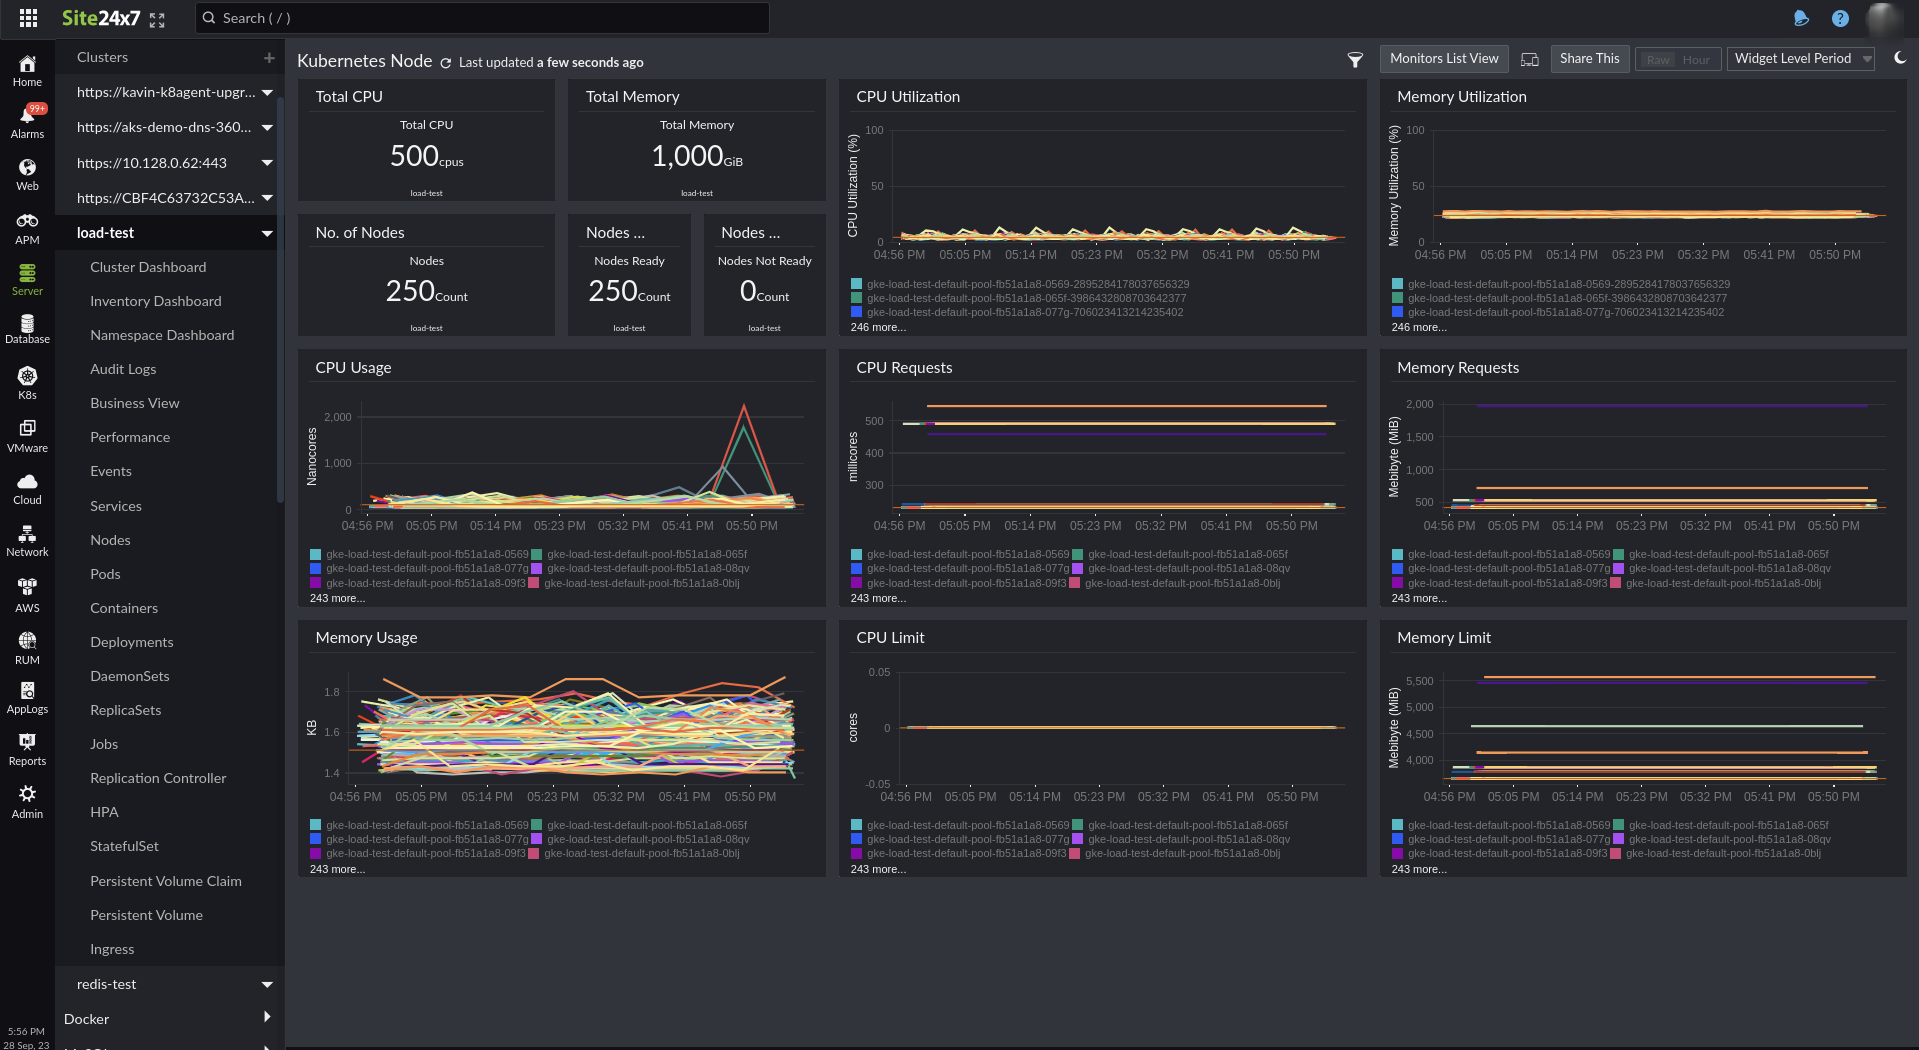Select the APM section icon
This screenshot has height=1050, width=1919.
[27, 225]
